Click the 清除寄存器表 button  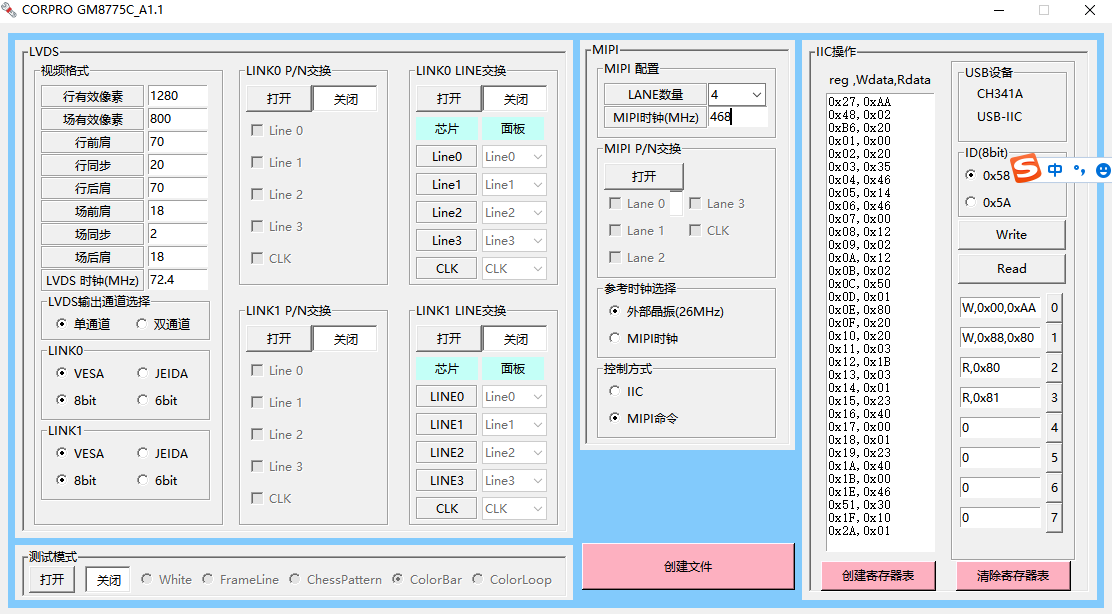tap(1013, 576)
